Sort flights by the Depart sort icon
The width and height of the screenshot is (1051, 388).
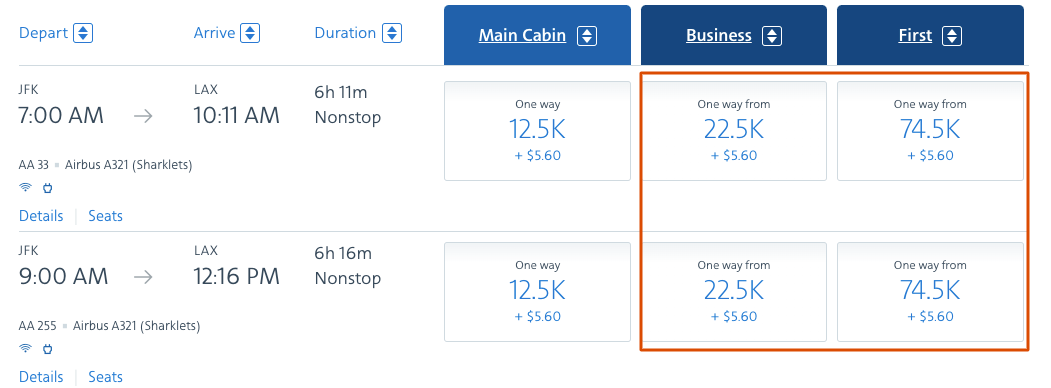coord(83,33)
